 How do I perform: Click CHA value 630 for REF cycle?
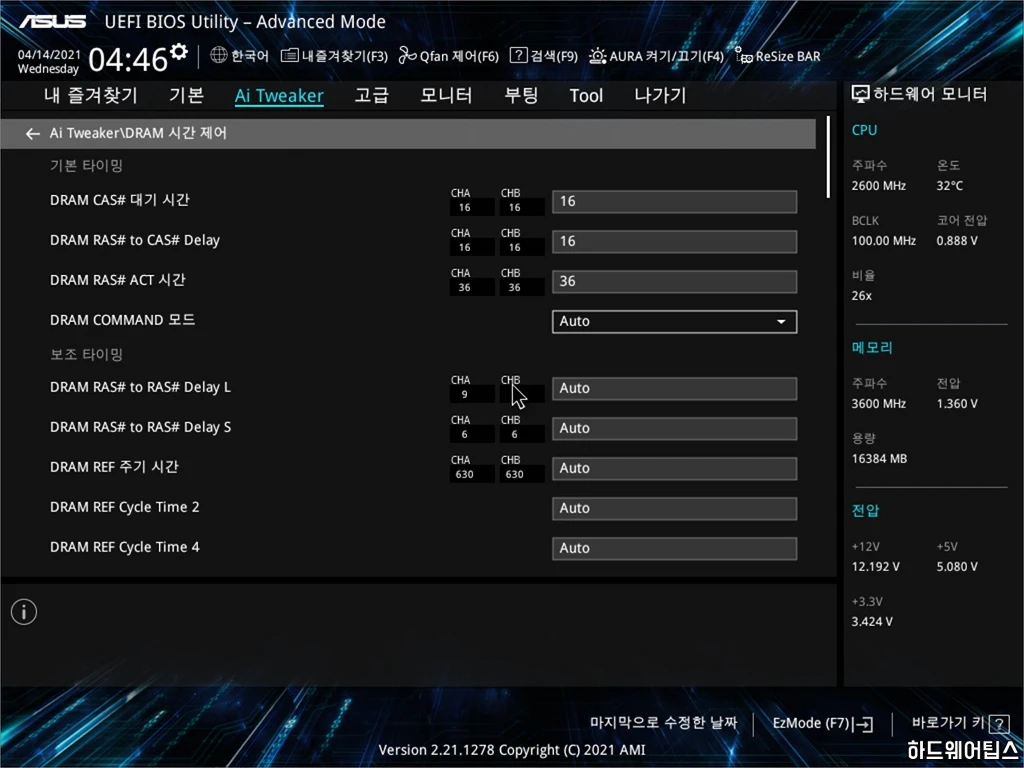click(465, 475)
